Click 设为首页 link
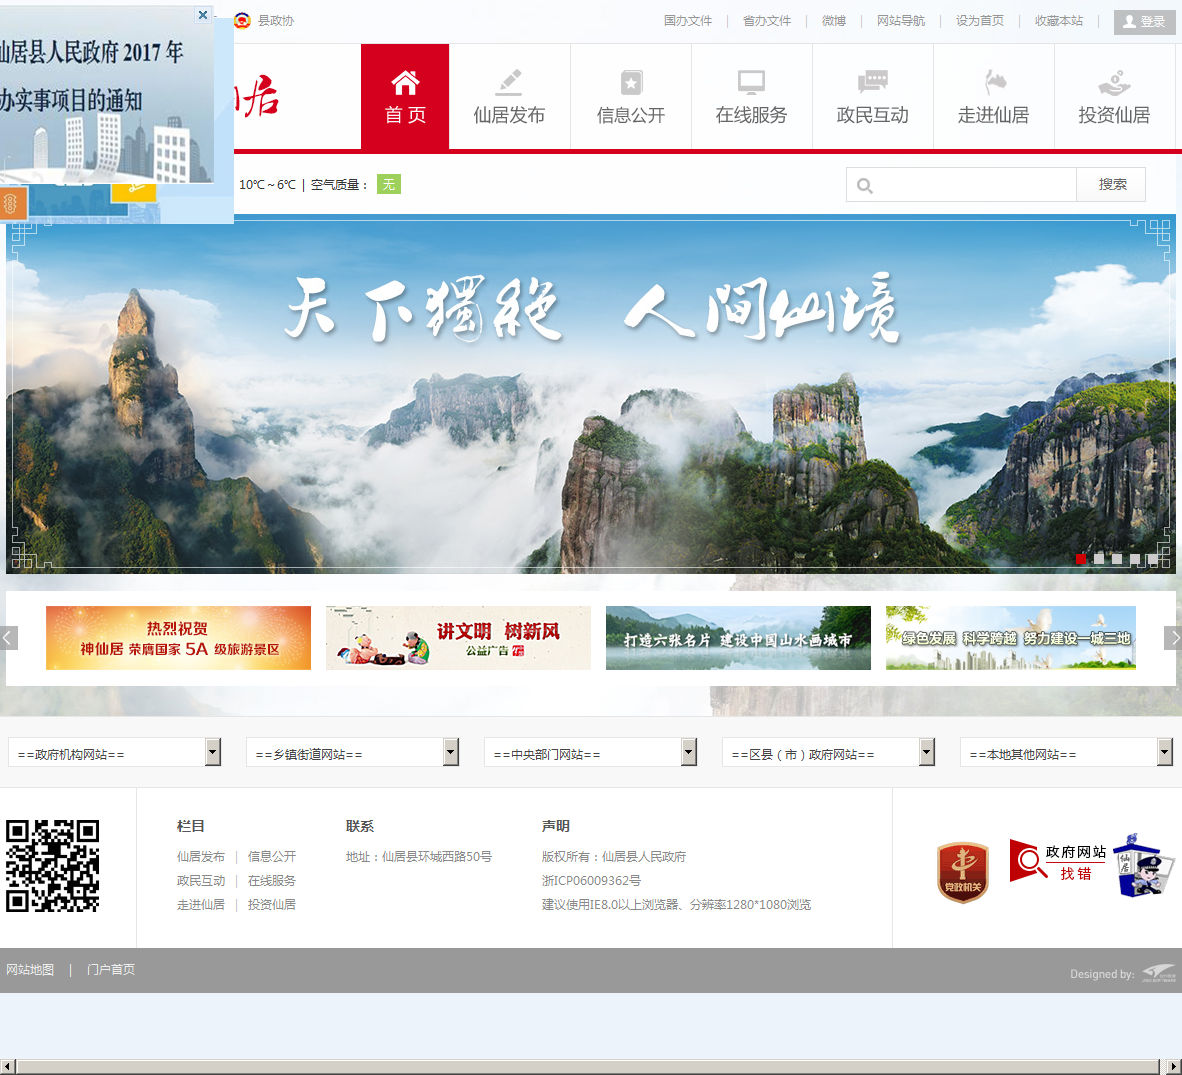This screenshot has height=1075, width=1182. [x=980, y=21]
